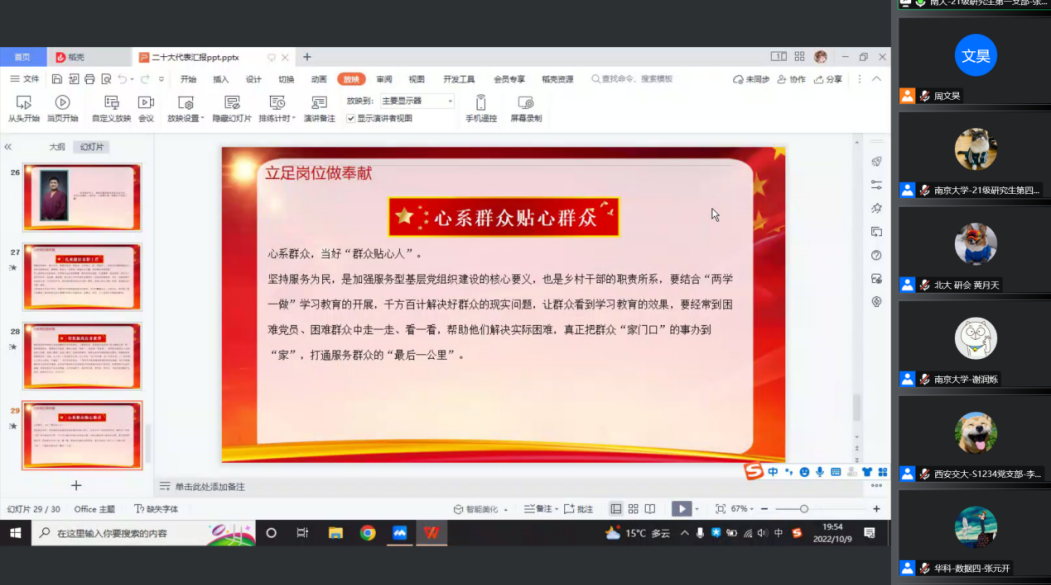Viewport: 1051px width, 585px height.
Task: Open the 视图 ribbon tab
Action: (417, 79)
